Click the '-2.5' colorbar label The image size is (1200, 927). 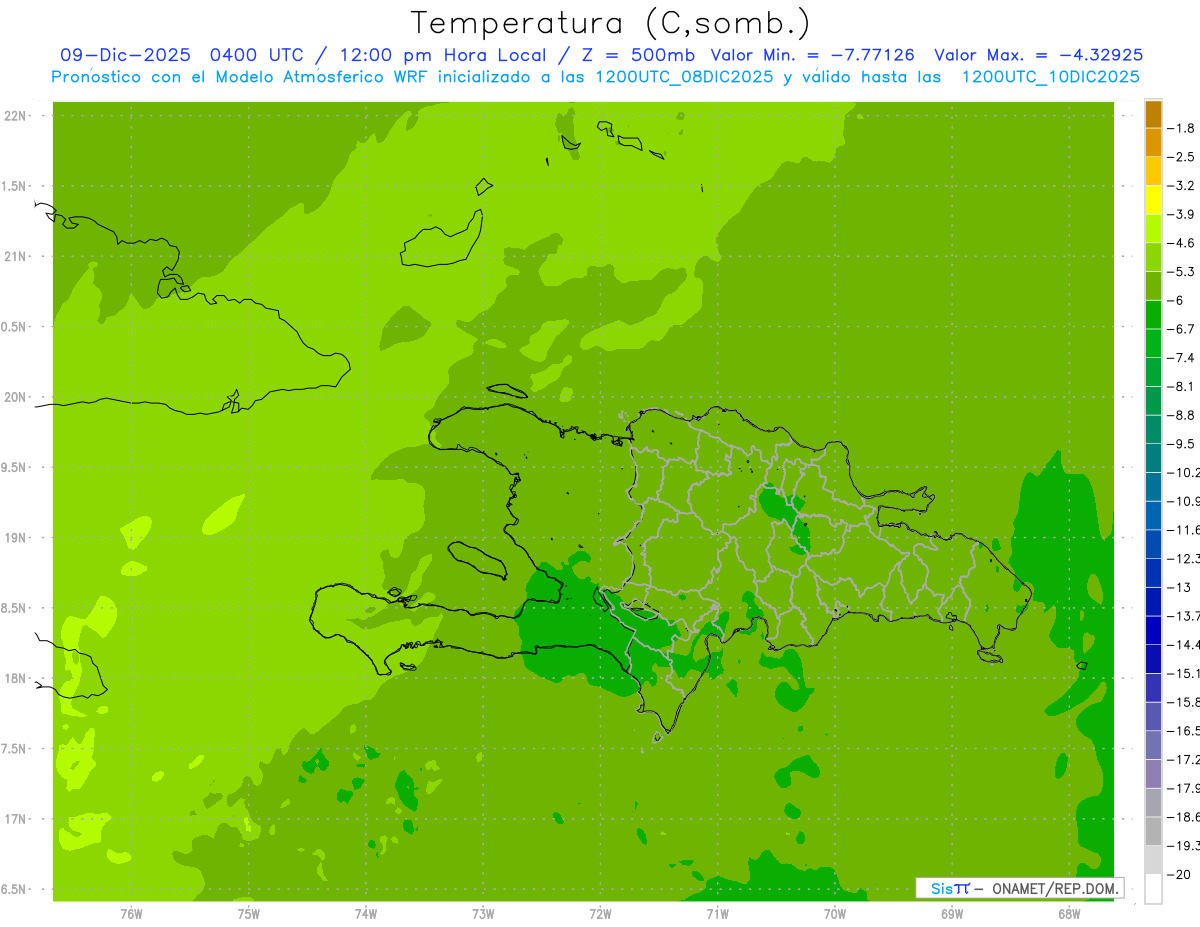(1181, 157)
